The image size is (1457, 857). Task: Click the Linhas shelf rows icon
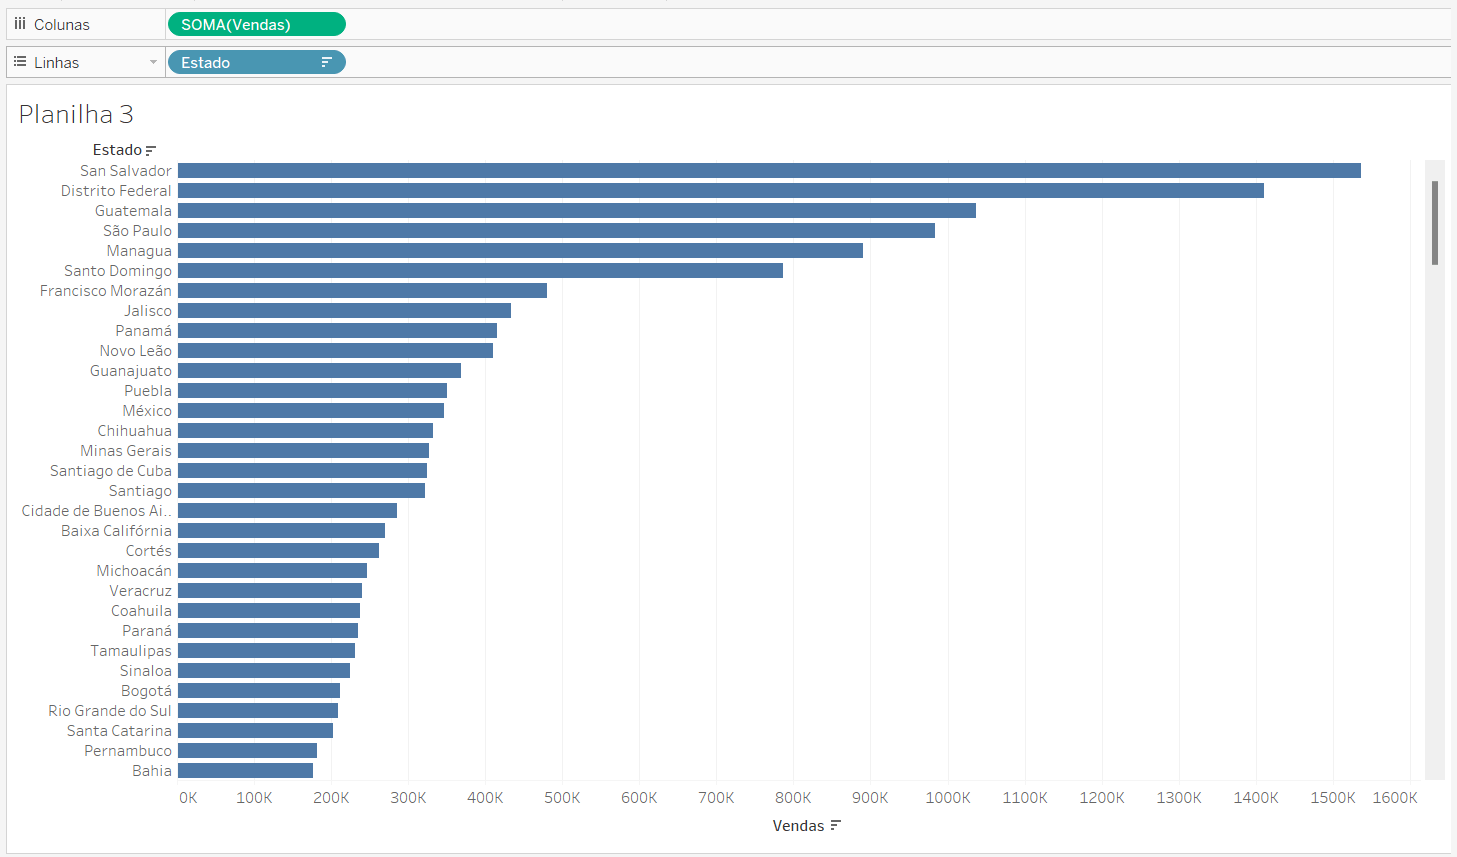pos(20,62)
